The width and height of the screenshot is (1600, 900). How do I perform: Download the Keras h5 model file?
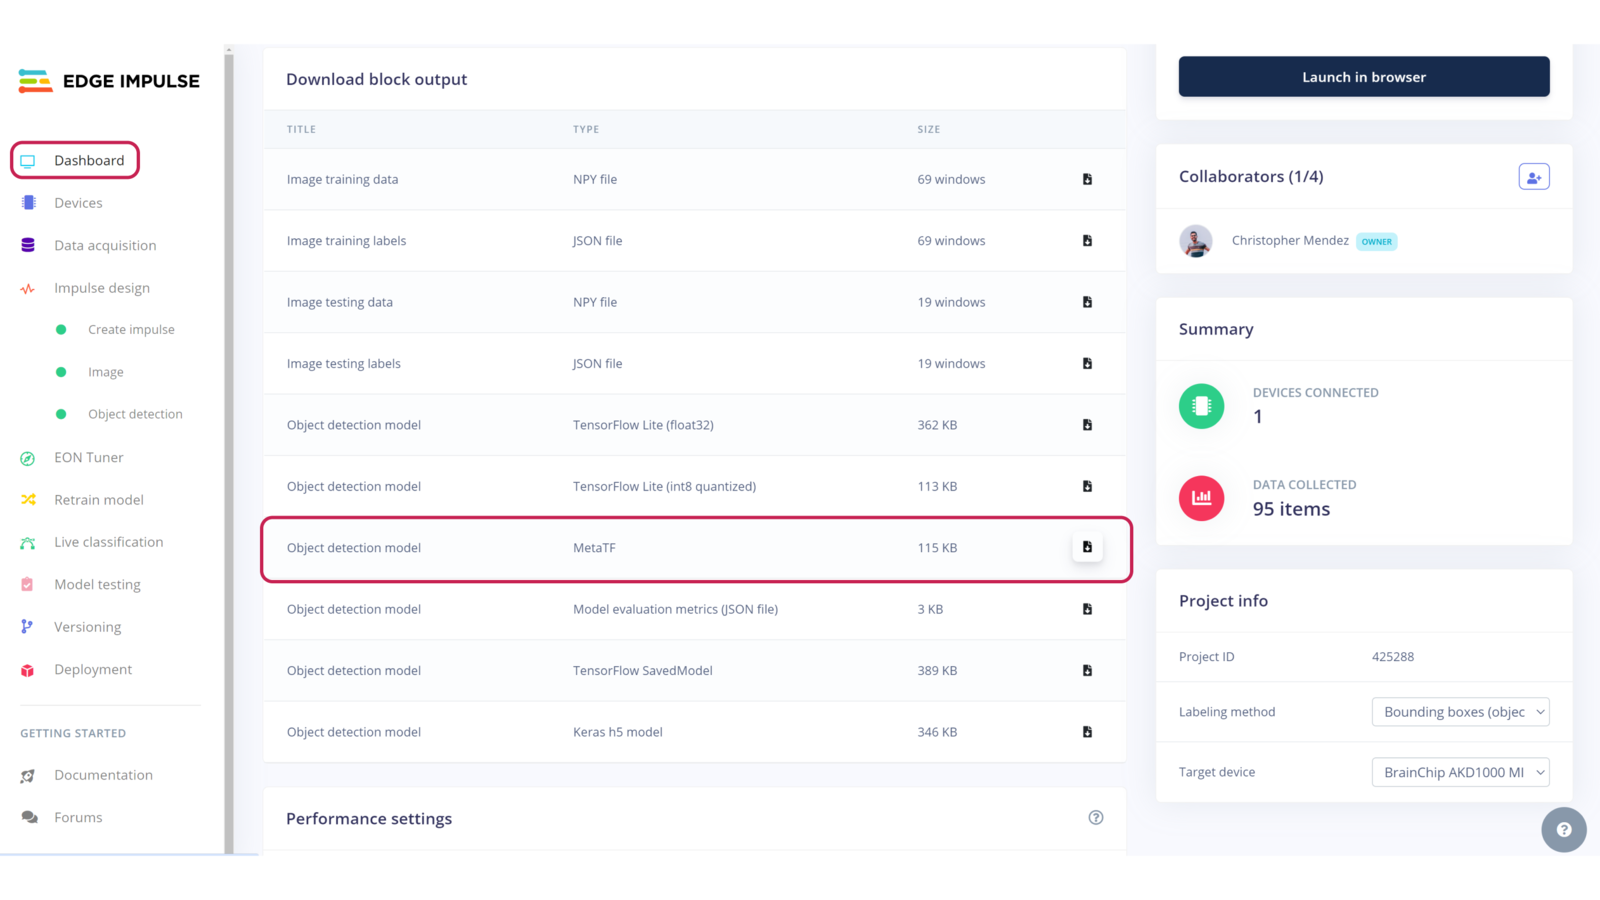[1087, 732]
